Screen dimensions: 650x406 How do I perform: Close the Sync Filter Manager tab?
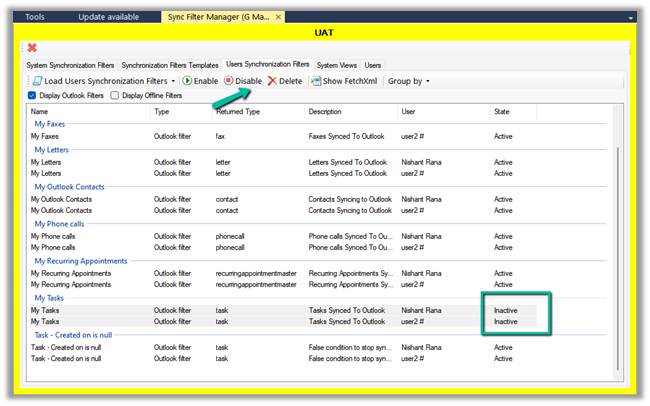click(278, 17)
